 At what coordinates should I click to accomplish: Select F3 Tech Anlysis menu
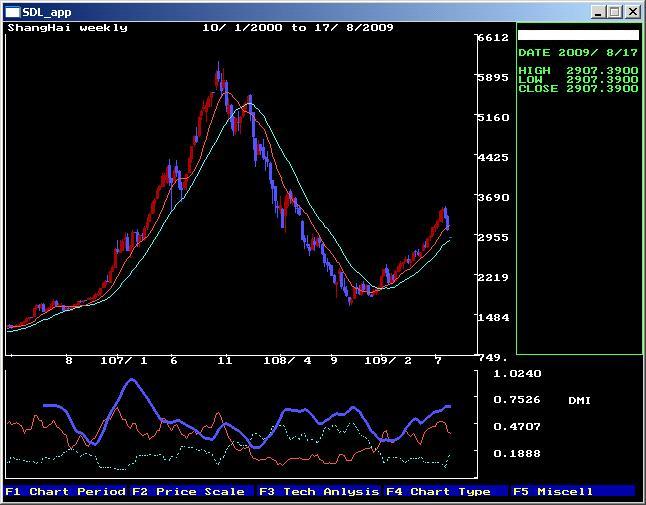(x=319, y=491)
